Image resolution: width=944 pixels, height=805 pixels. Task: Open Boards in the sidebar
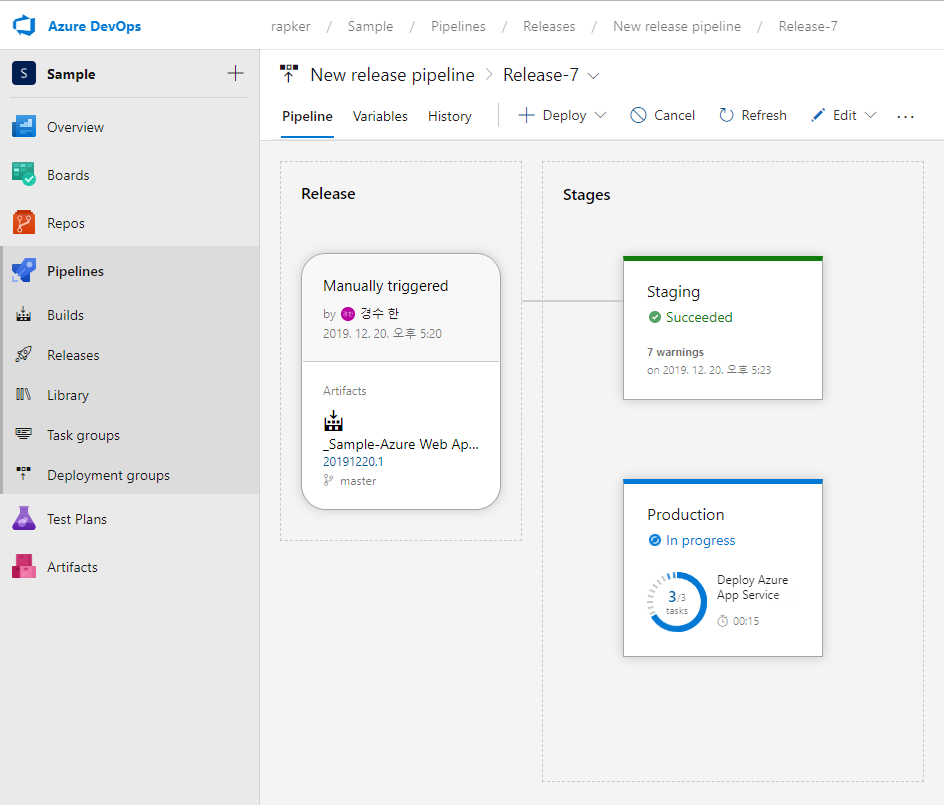coord(129,175)
